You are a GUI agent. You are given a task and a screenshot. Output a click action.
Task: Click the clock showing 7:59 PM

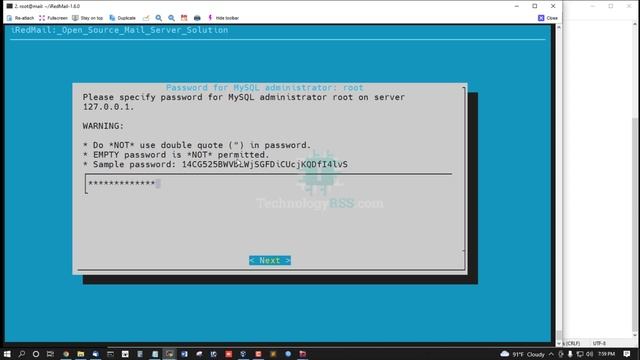tap(607, 354)
